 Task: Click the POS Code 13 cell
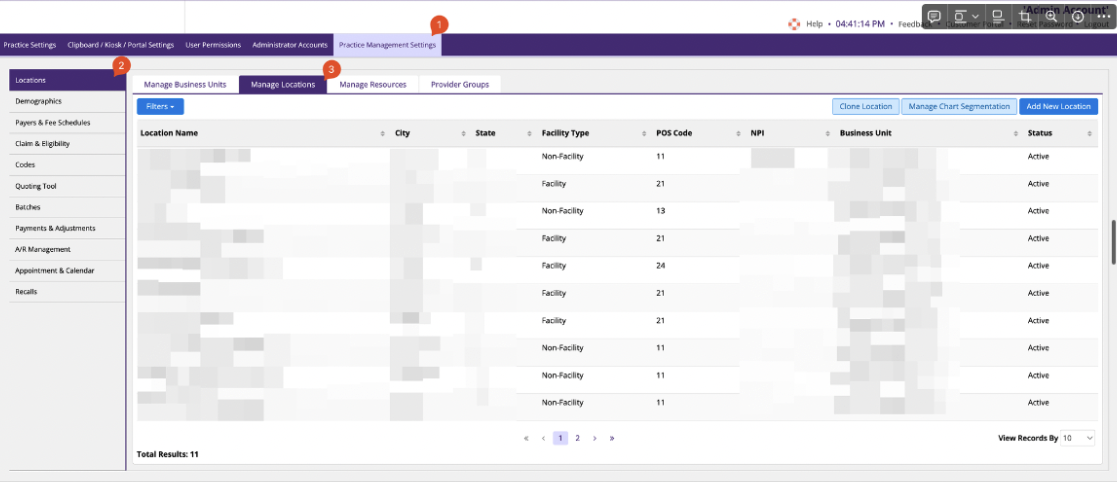point(660,211)
